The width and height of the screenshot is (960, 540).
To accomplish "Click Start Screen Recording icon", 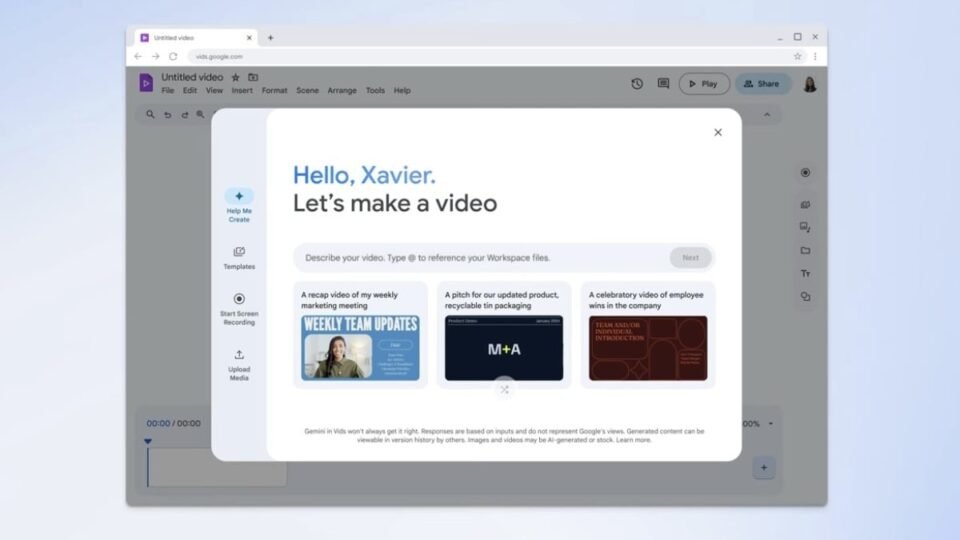I will 239,299.
